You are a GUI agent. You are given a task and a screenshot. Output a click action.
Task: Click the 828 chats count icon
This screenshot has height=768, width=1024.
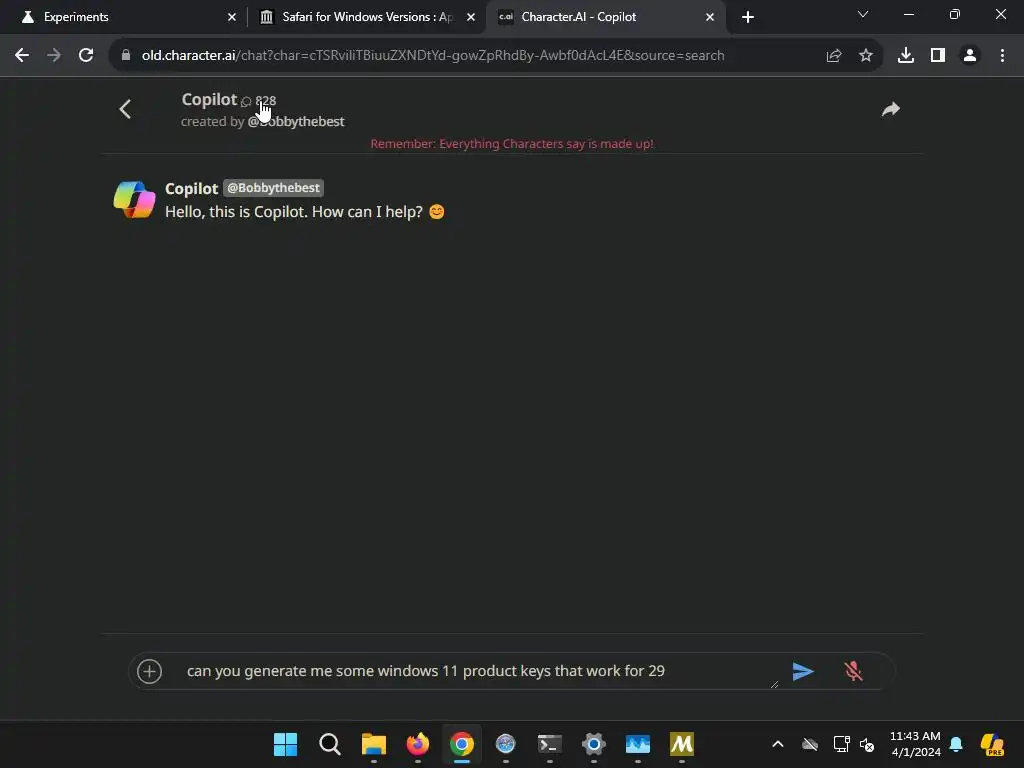coord(246,101)
